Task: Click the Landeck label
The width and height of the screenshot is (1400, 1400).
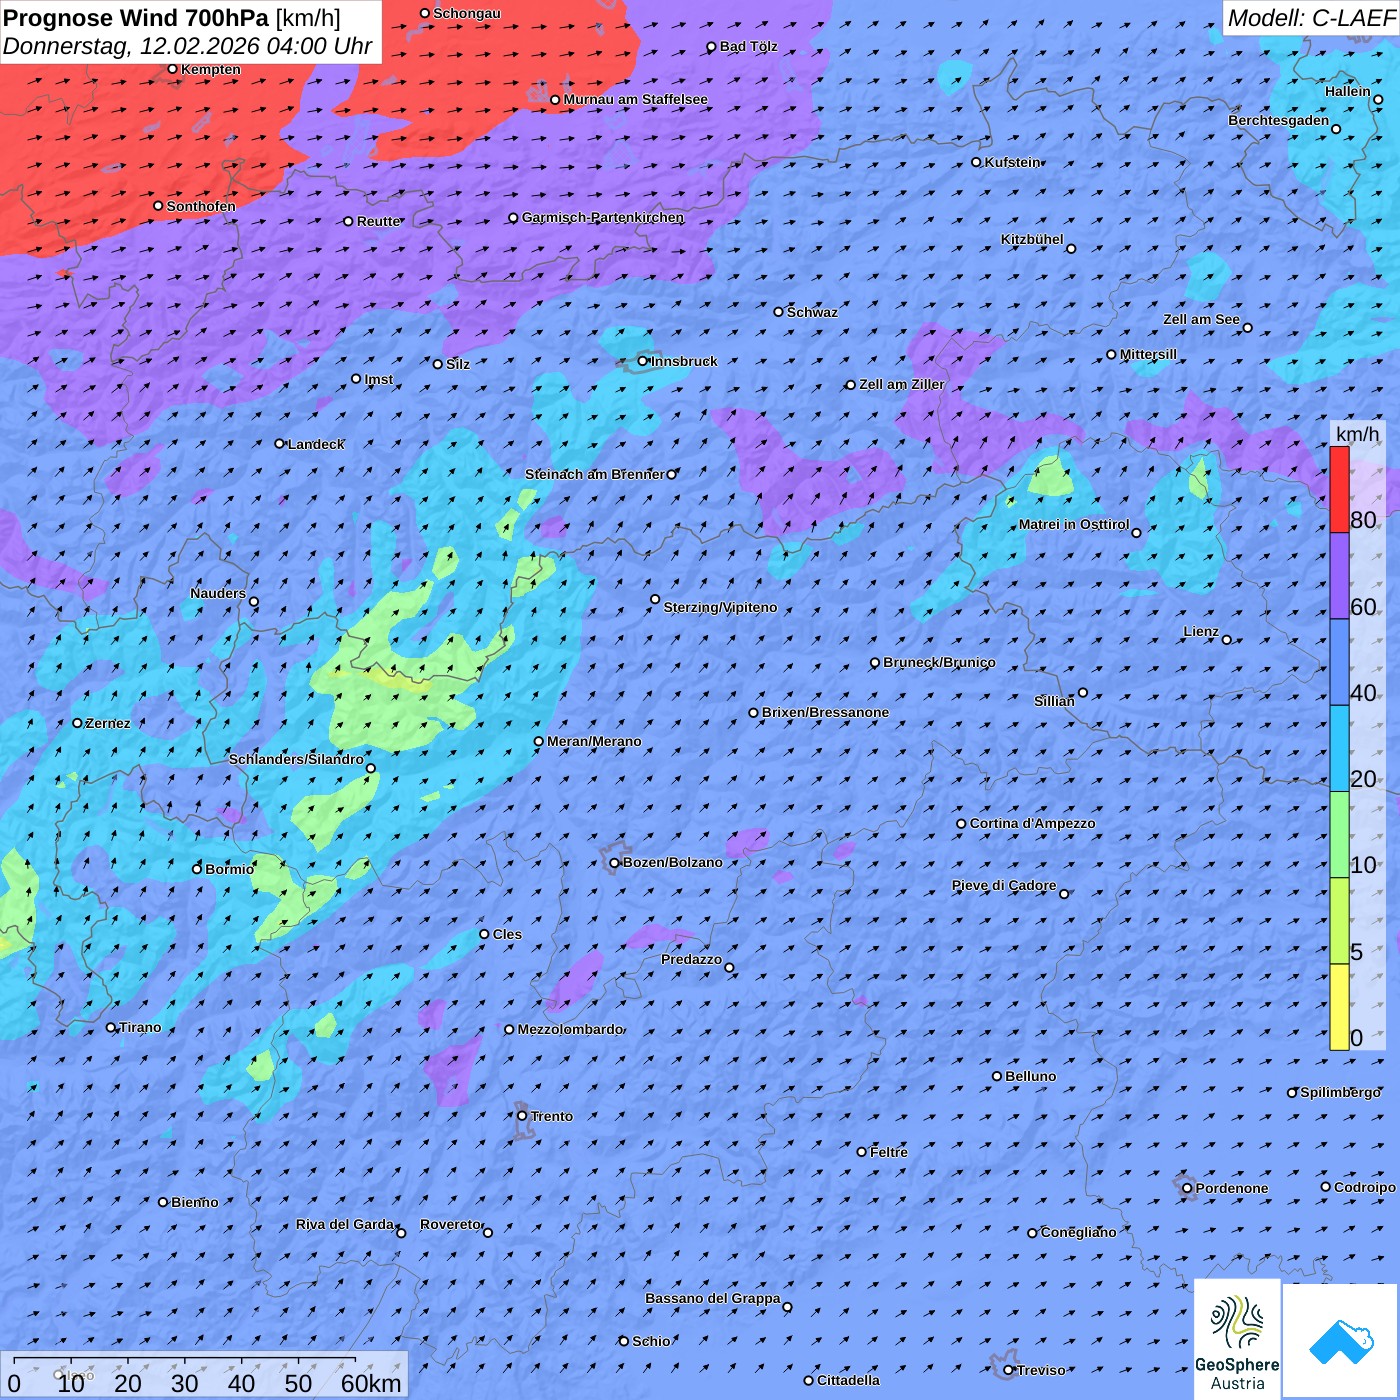Action: coord(316,444)
